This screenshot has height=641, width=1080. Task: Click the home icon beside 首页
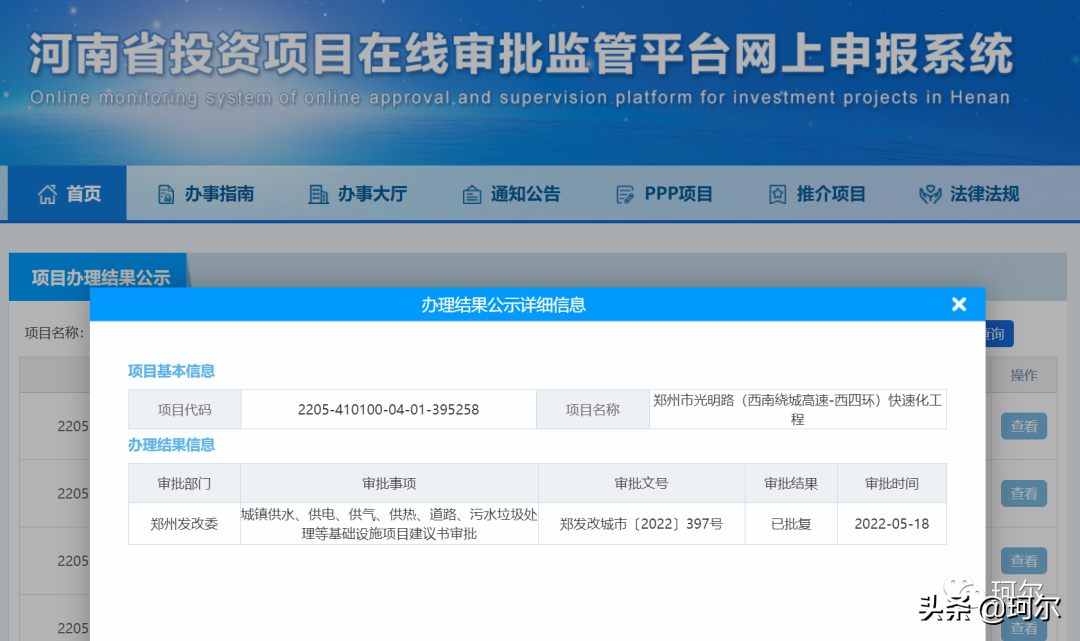click(47, 195)
